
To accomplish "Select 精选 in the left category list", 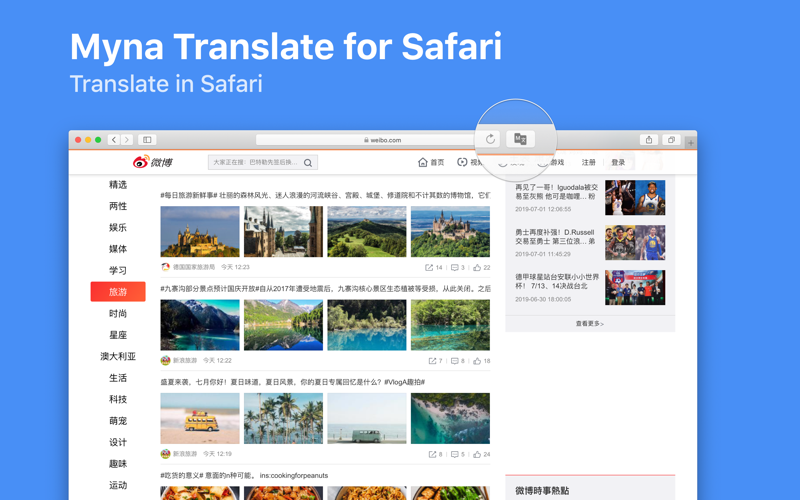I will 118,185.
